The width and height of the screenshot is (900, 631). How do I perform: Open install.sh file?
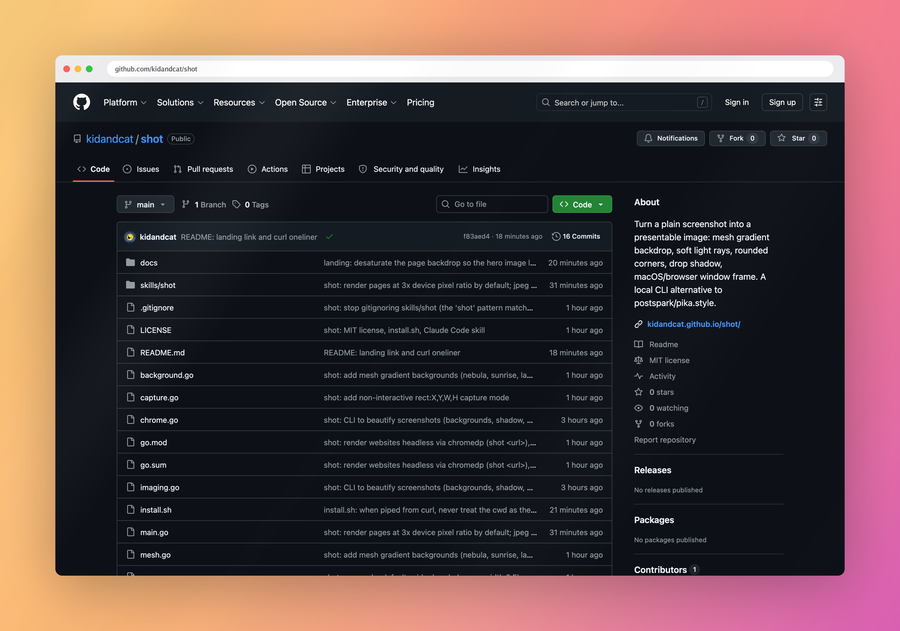coord(156,510)
